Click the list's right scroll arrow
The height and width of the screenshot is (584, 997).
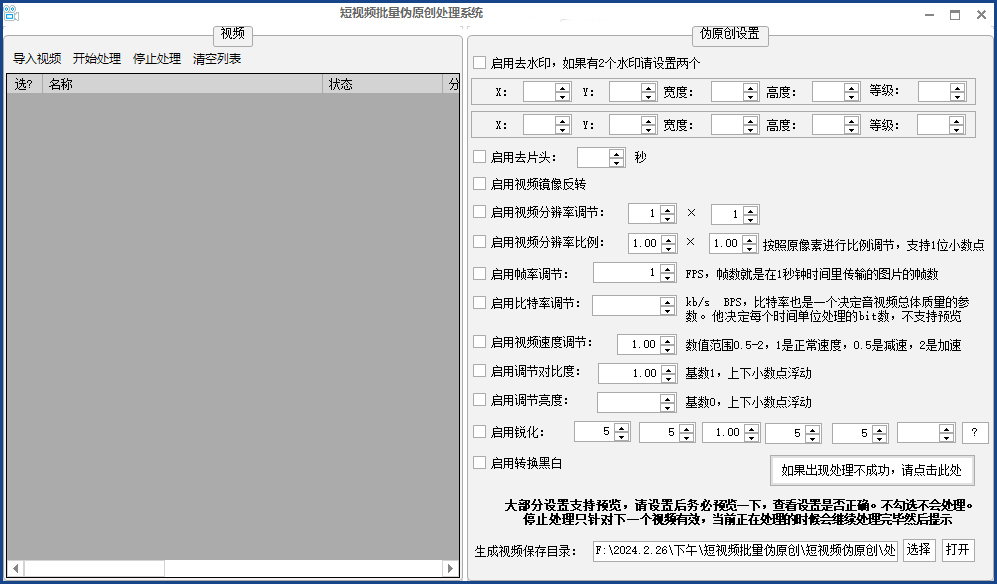tap(450, 568)
